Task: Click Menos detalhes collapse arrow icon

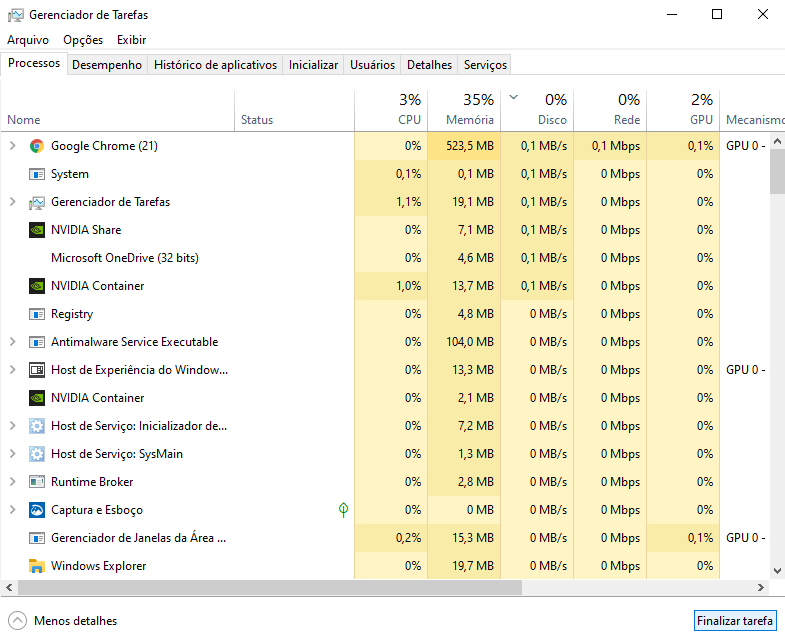Action: click(x=18, y=621)
